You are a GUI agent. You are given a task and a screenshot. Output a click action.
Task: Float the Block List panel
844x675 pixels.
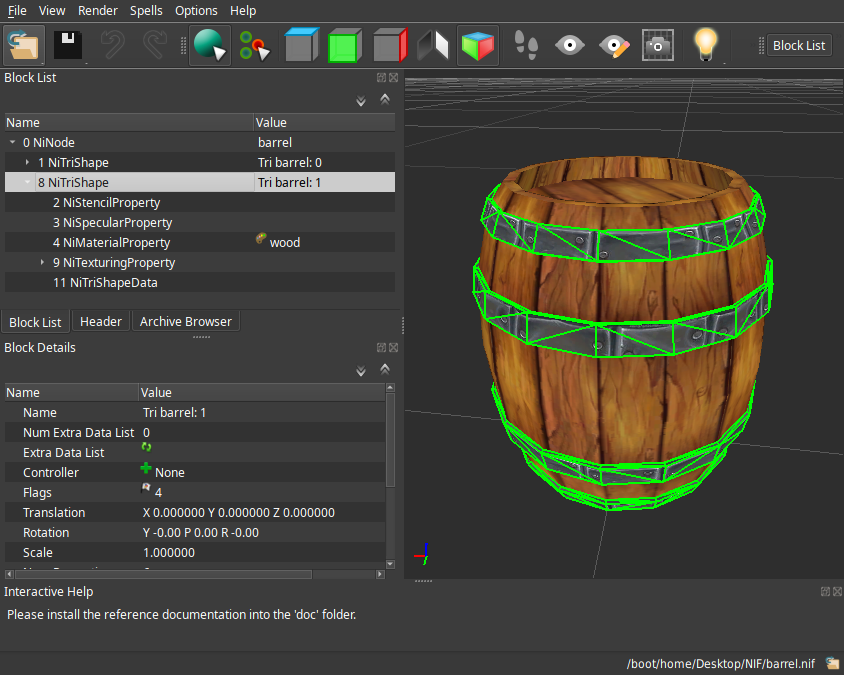[381, 78]
